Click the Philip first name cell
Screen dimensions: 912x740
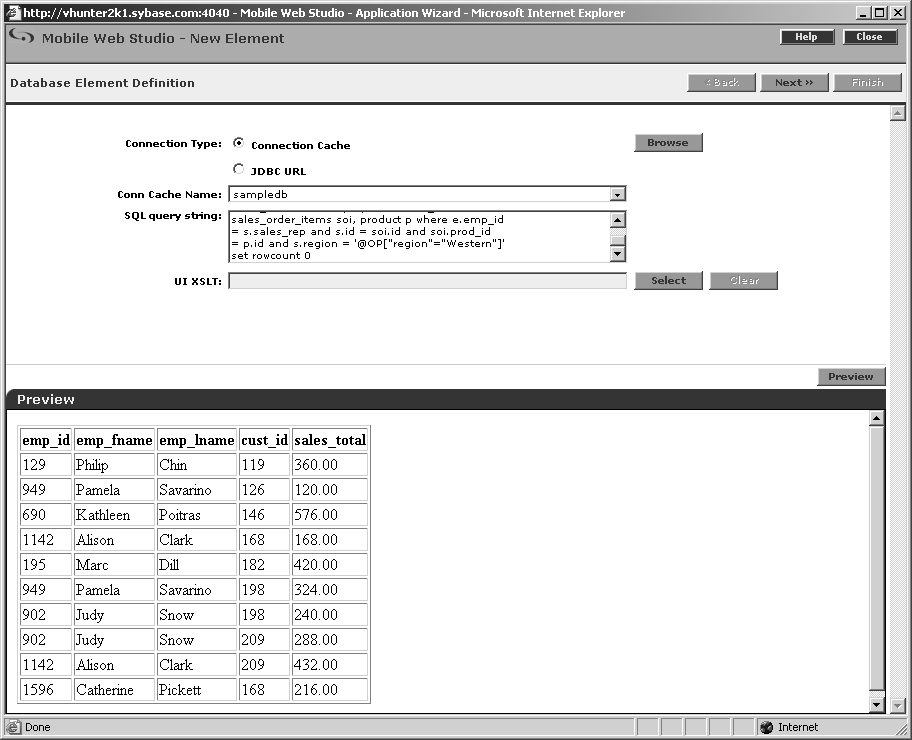[x=114, y=465]
